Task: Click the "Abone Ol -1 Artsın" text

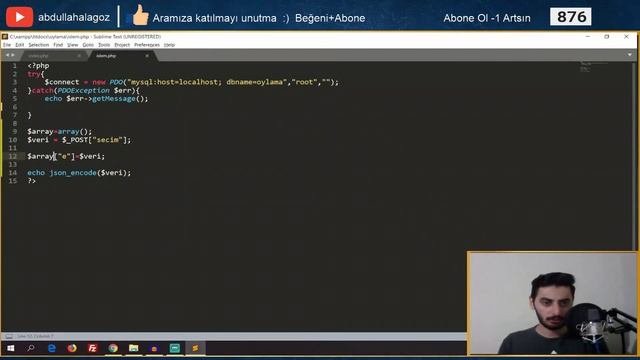Action: click(x=487, y=18)
